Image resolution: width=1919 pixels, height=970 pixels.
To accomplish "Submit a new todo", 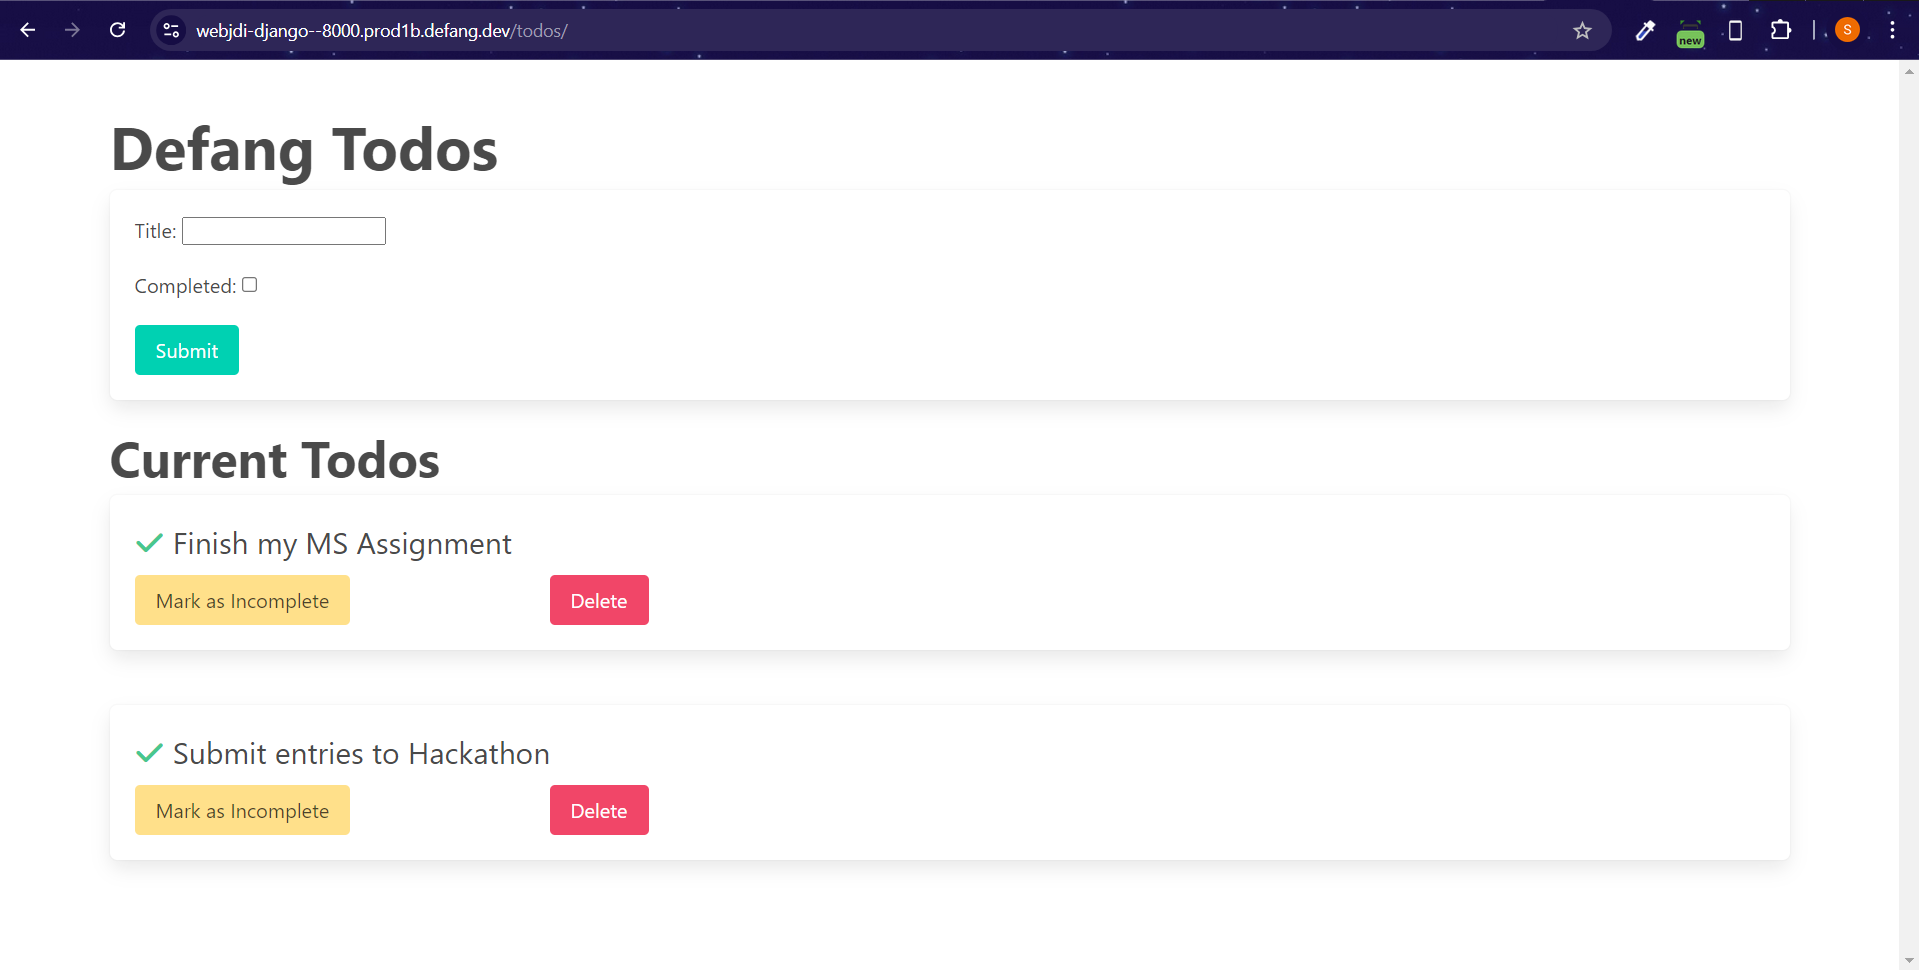I will pos(186,350).
